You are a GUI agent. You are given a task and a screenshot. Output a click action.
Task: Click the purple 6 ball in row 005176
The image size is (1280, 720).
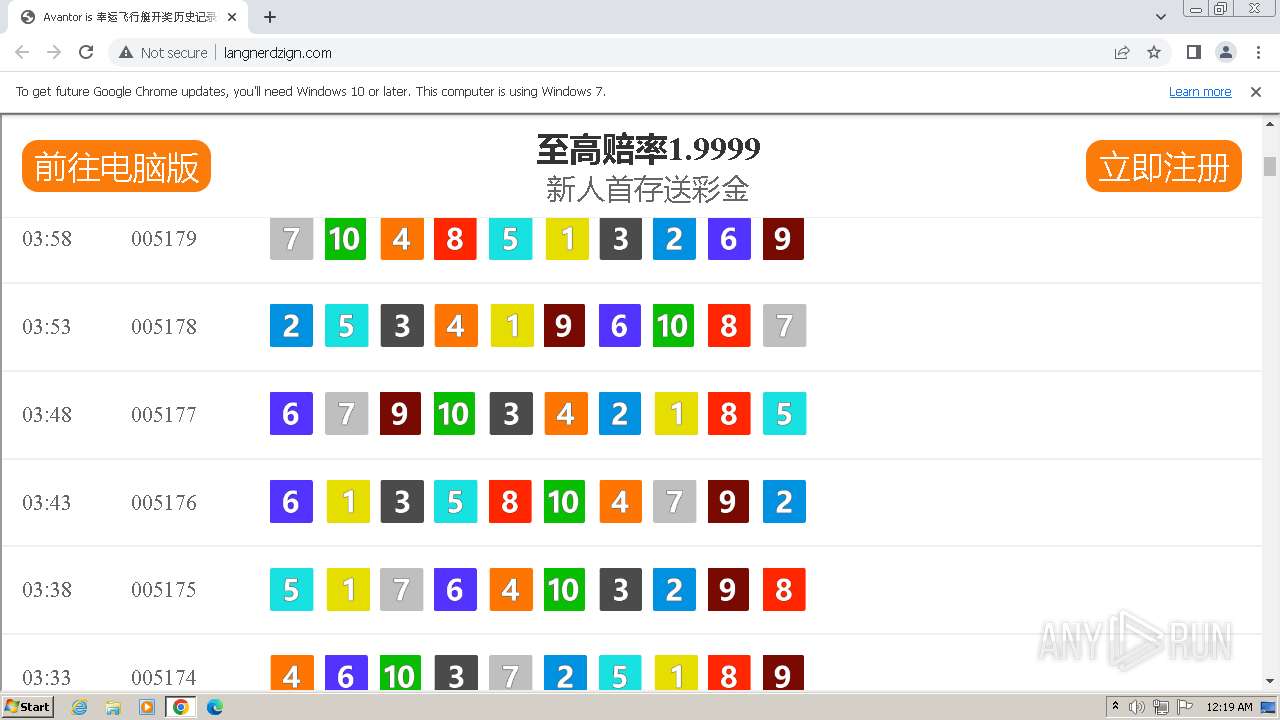[291, 502]
